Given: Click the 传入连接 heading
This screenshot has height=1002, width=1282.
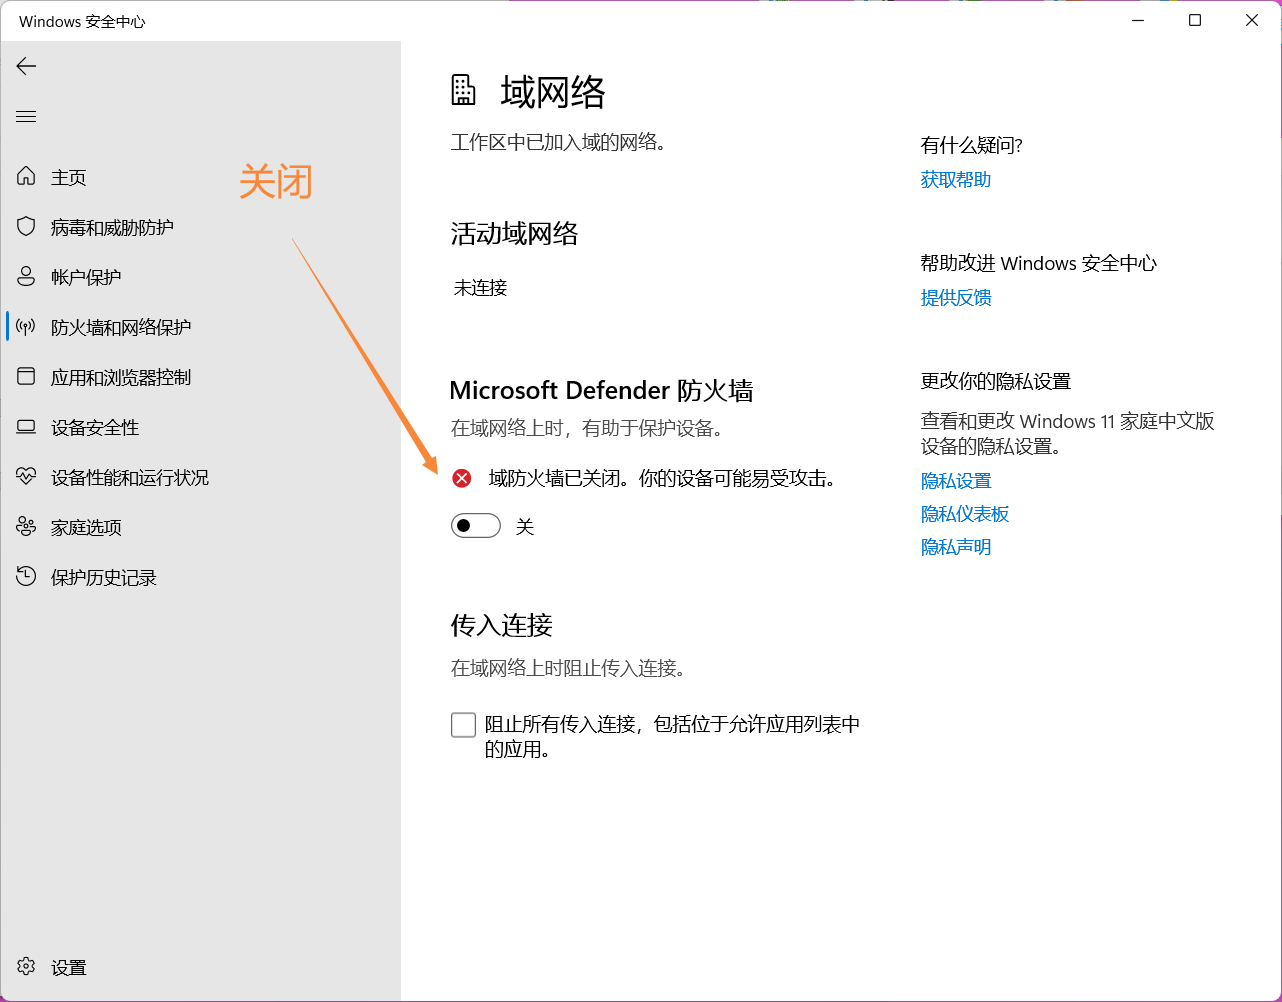Looking at the screenshot, I should coord(502,625).
